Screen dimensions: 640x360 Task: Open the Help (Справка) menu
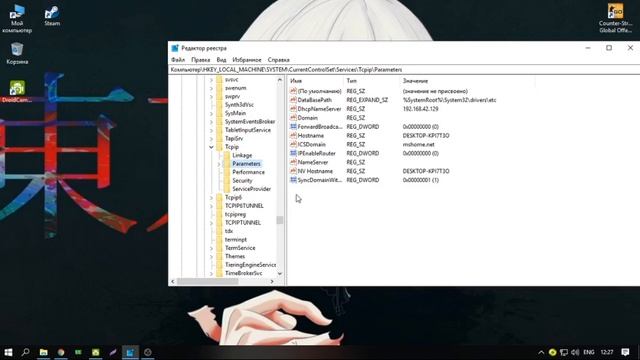pyautogui.click(x=278, y=60)
